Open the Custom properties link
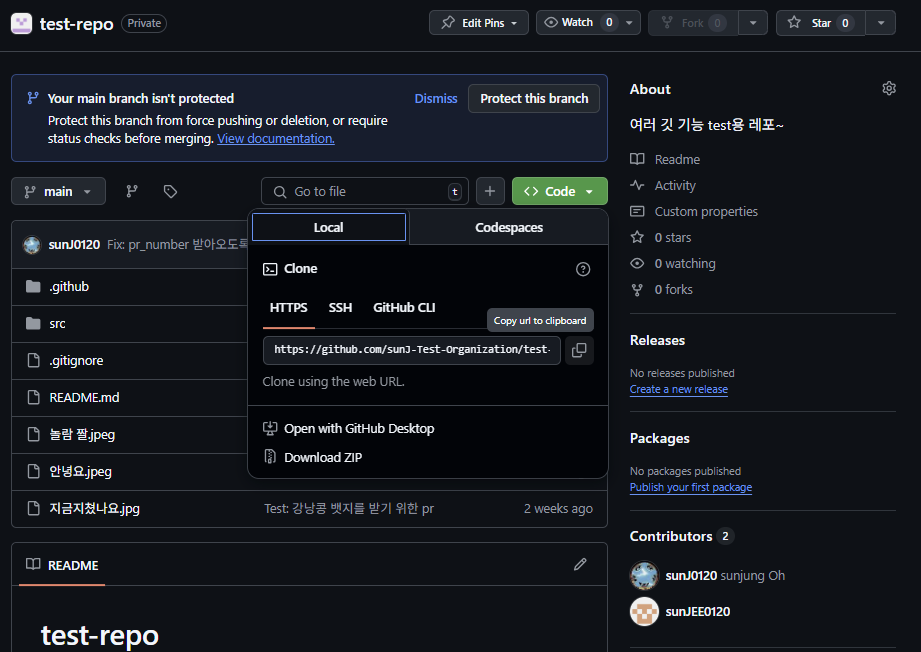The image size is (921, 652). tap(706, 211)
